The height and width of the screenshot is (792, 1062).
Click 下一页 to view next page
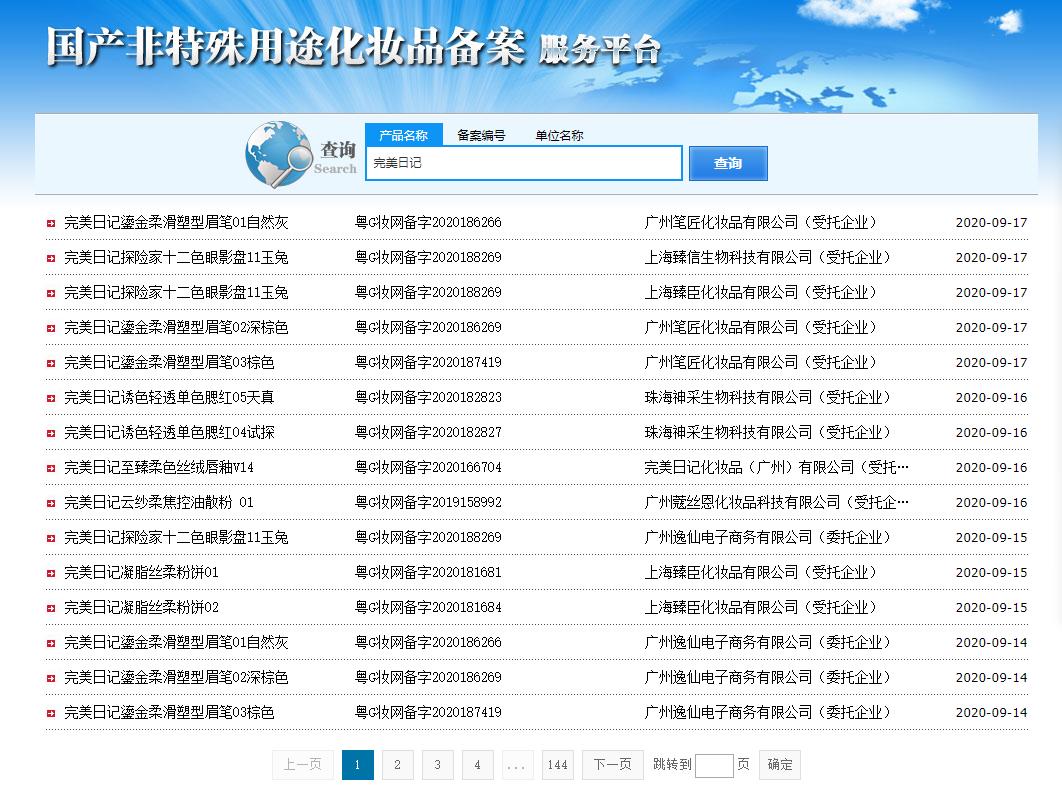612,765
